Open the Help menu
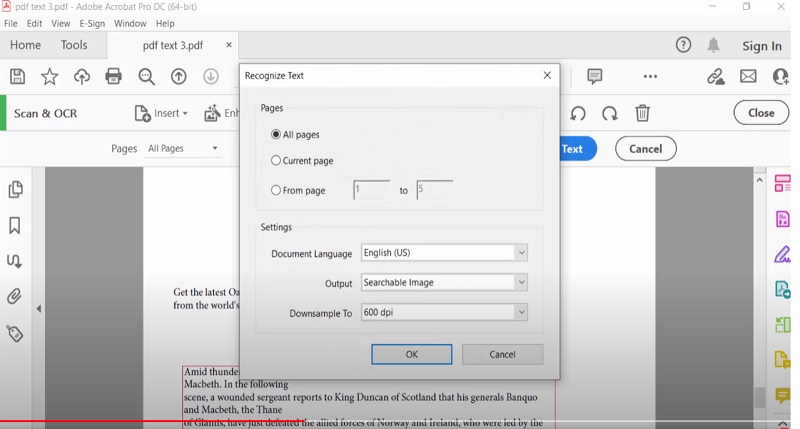The height and width of the screenshot is (429, 800). [165, 23]
